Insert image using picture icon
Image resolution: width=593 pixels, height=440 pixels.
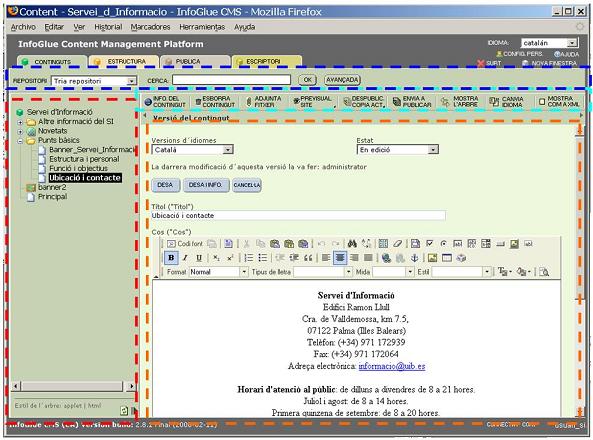(432, 258)
